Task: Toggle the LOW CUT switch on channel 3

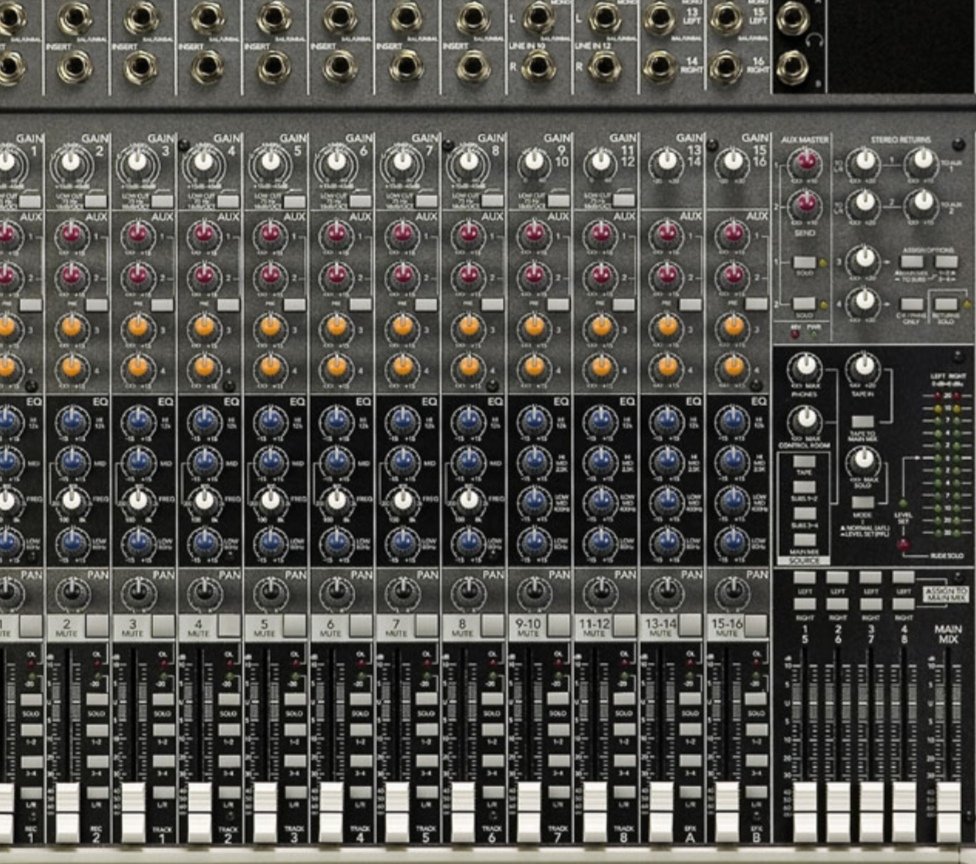Action: tap(162, 201)
